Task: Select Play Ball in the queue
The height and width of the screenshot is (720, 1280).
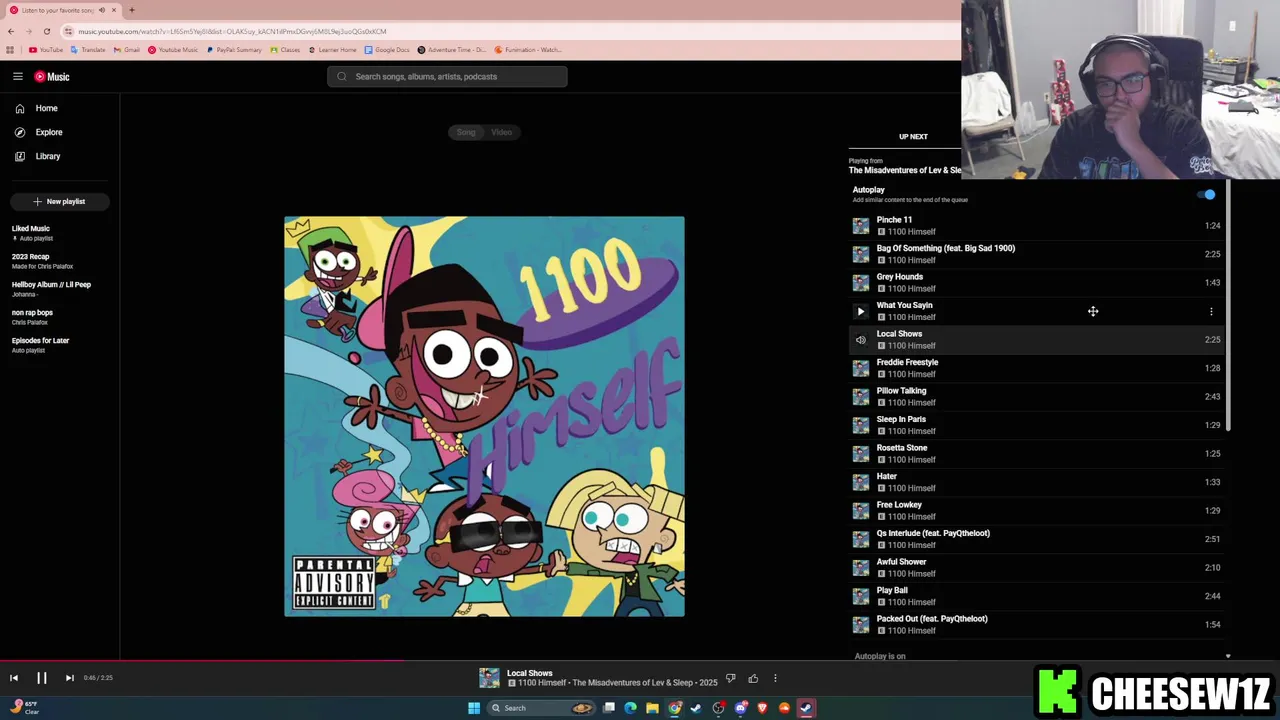Action: pyautogui.click(x=1037, y=596)
